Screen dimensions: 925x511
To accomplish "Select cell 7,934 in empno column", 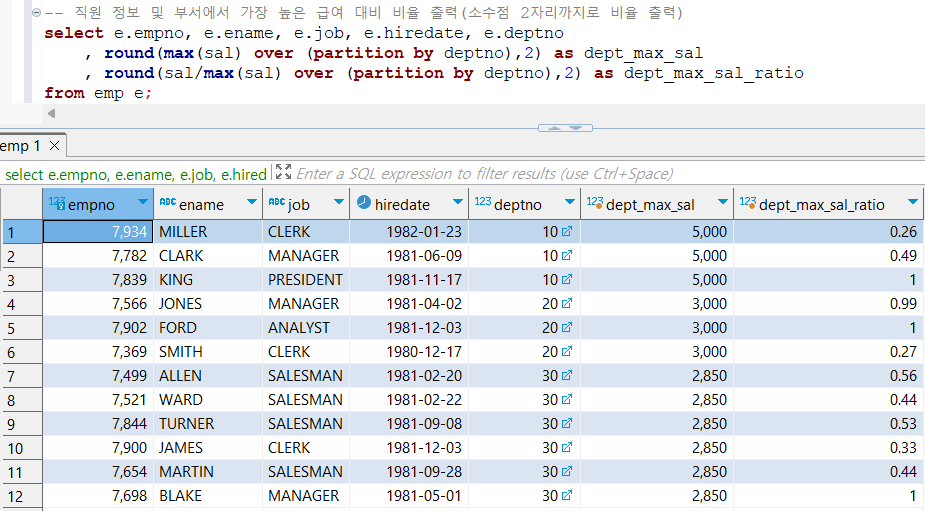I will pyautogui.click(x=98, y=231).
